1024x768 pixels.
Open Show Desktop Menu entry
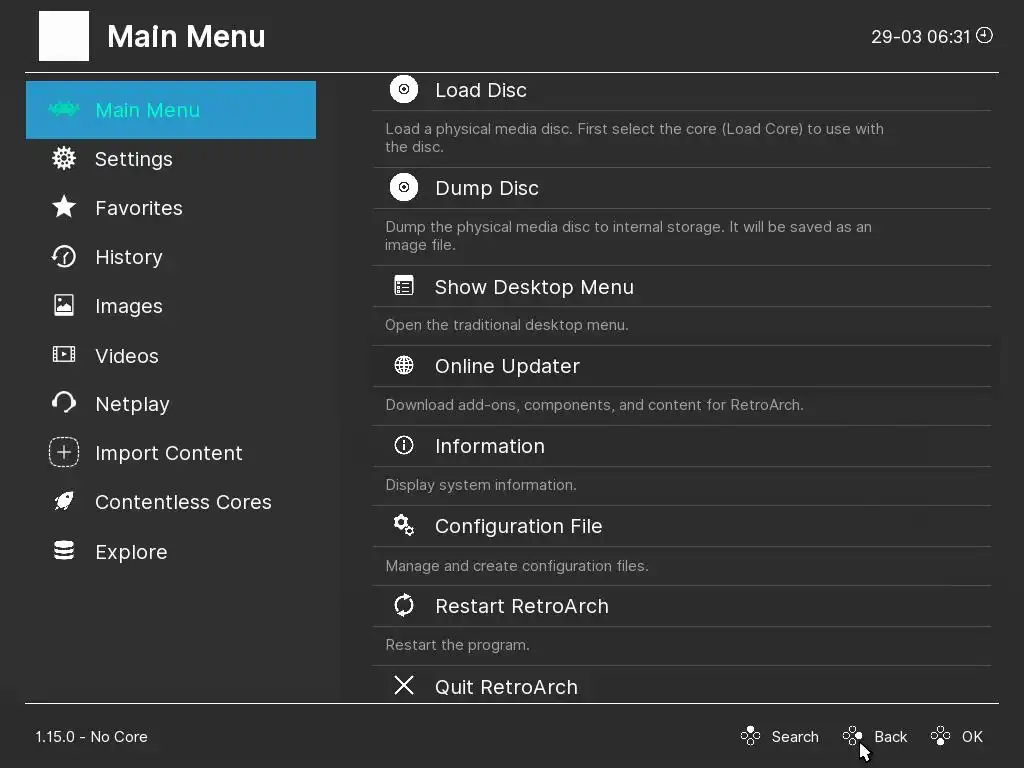pyautogui.click(x=682, y=287)
